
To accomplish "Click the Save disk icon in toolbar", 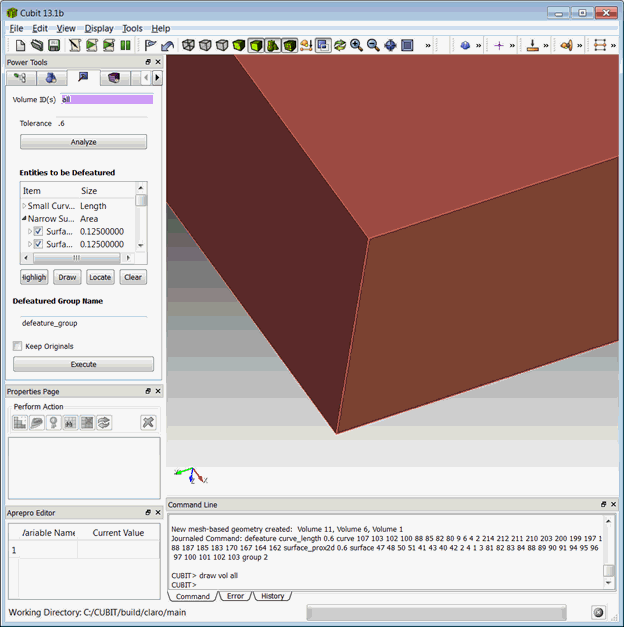I will tap(54, 46).
